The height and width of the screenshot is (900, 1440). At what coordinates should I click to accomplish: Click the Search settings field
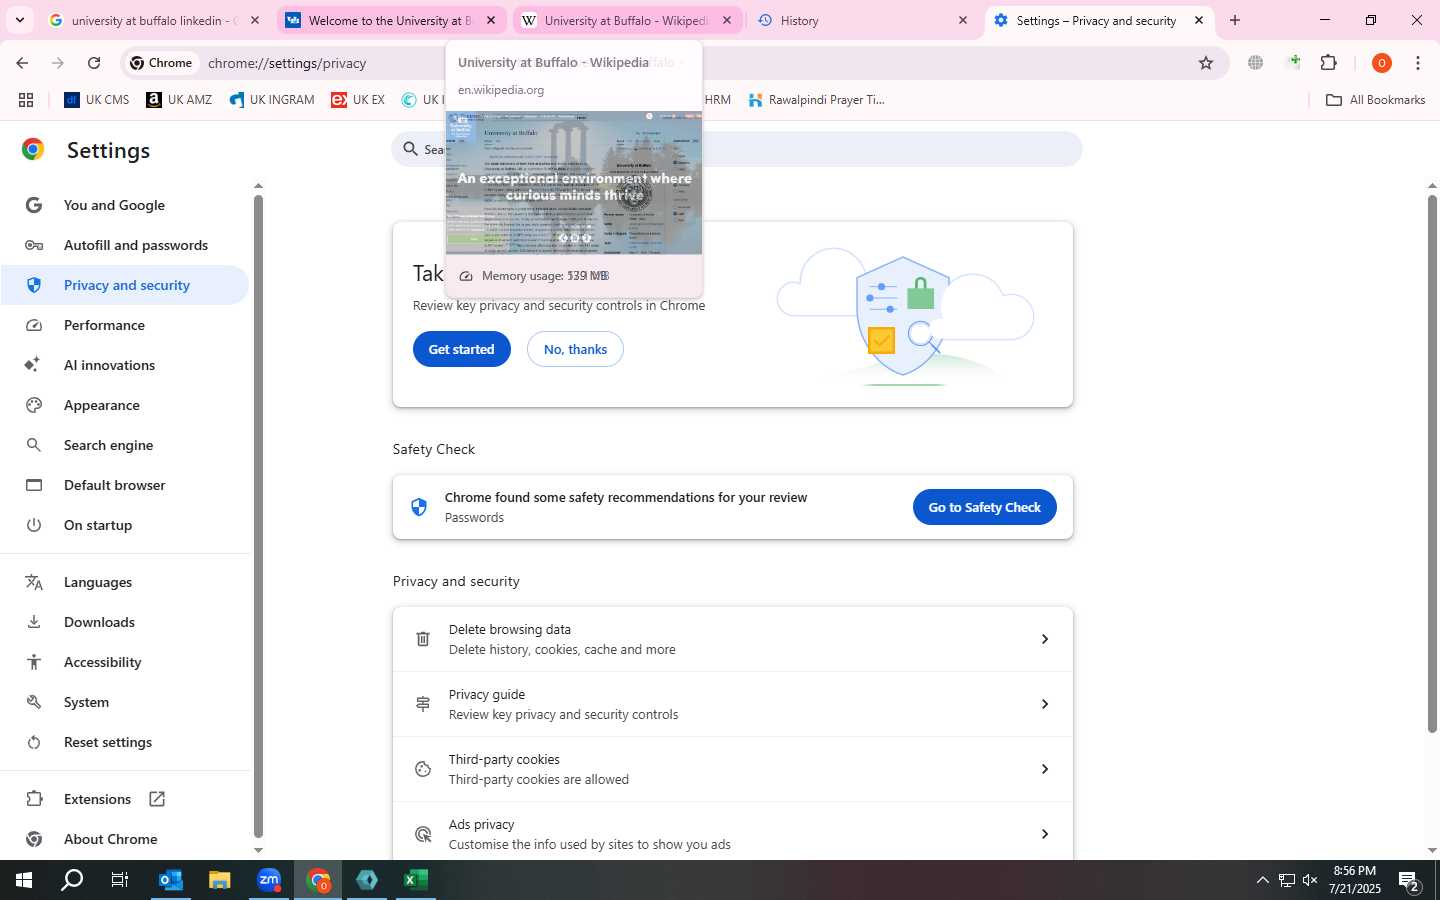(x=737, y=149)
